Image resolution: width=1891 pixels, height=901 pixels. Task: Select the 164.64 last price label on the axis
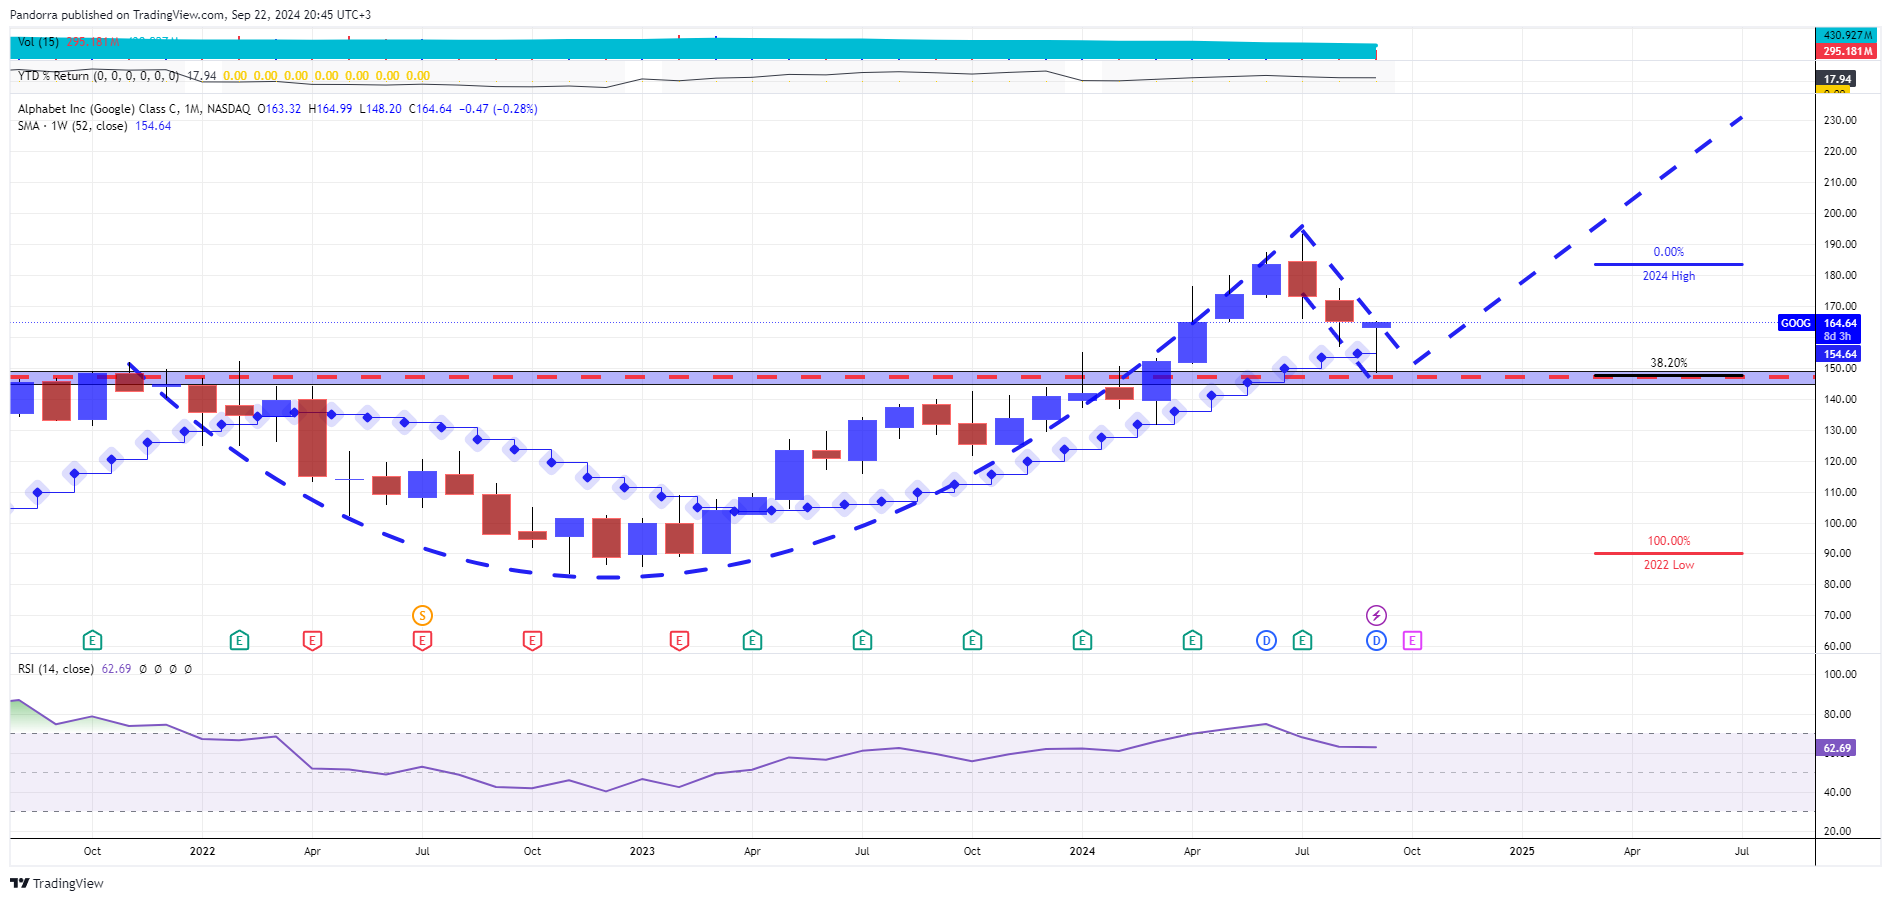coord(1840,323)
